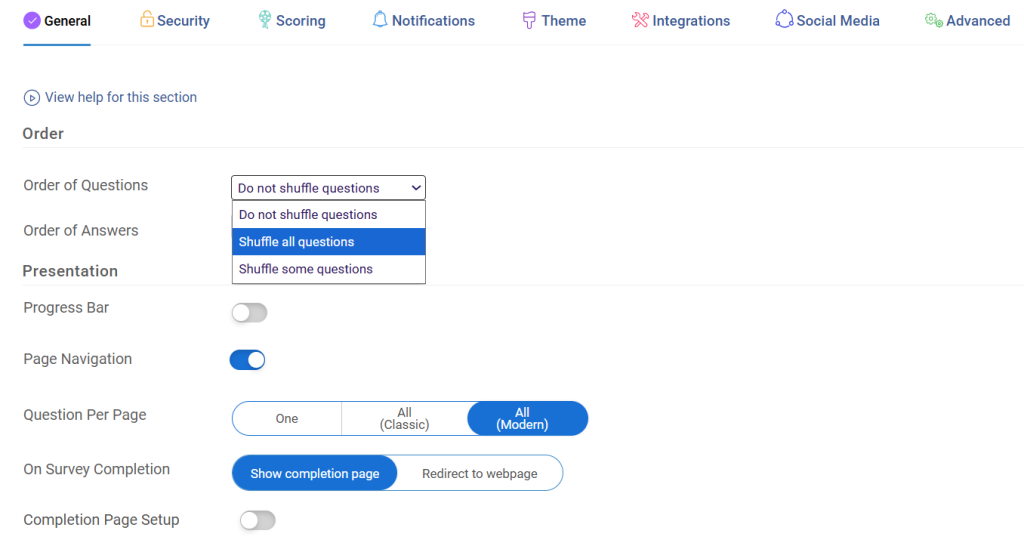Switch to the Security tab label

[184, 21]
